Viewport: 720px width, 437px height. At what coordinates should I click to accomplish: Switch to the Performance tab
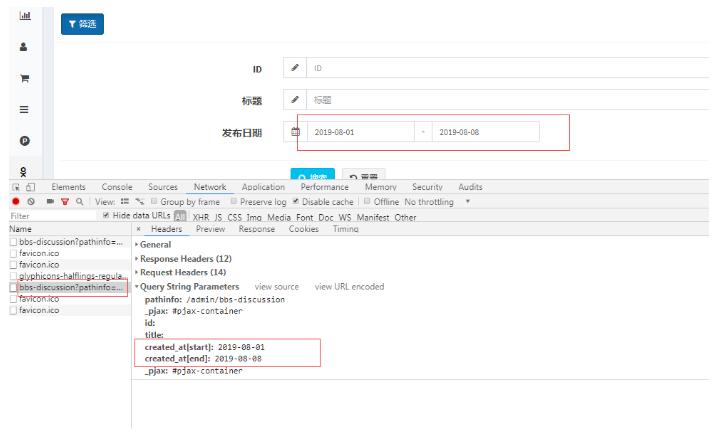click(324, 187)
